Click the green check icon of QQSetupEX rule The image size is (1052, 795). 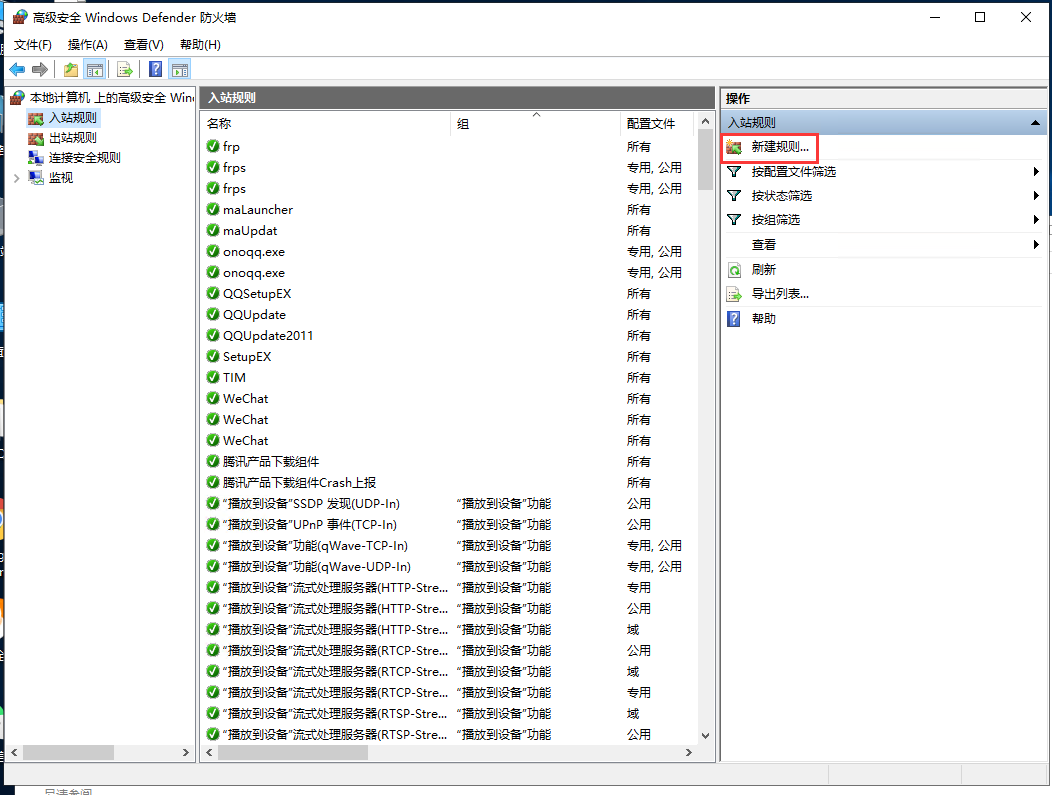[213, 293]
